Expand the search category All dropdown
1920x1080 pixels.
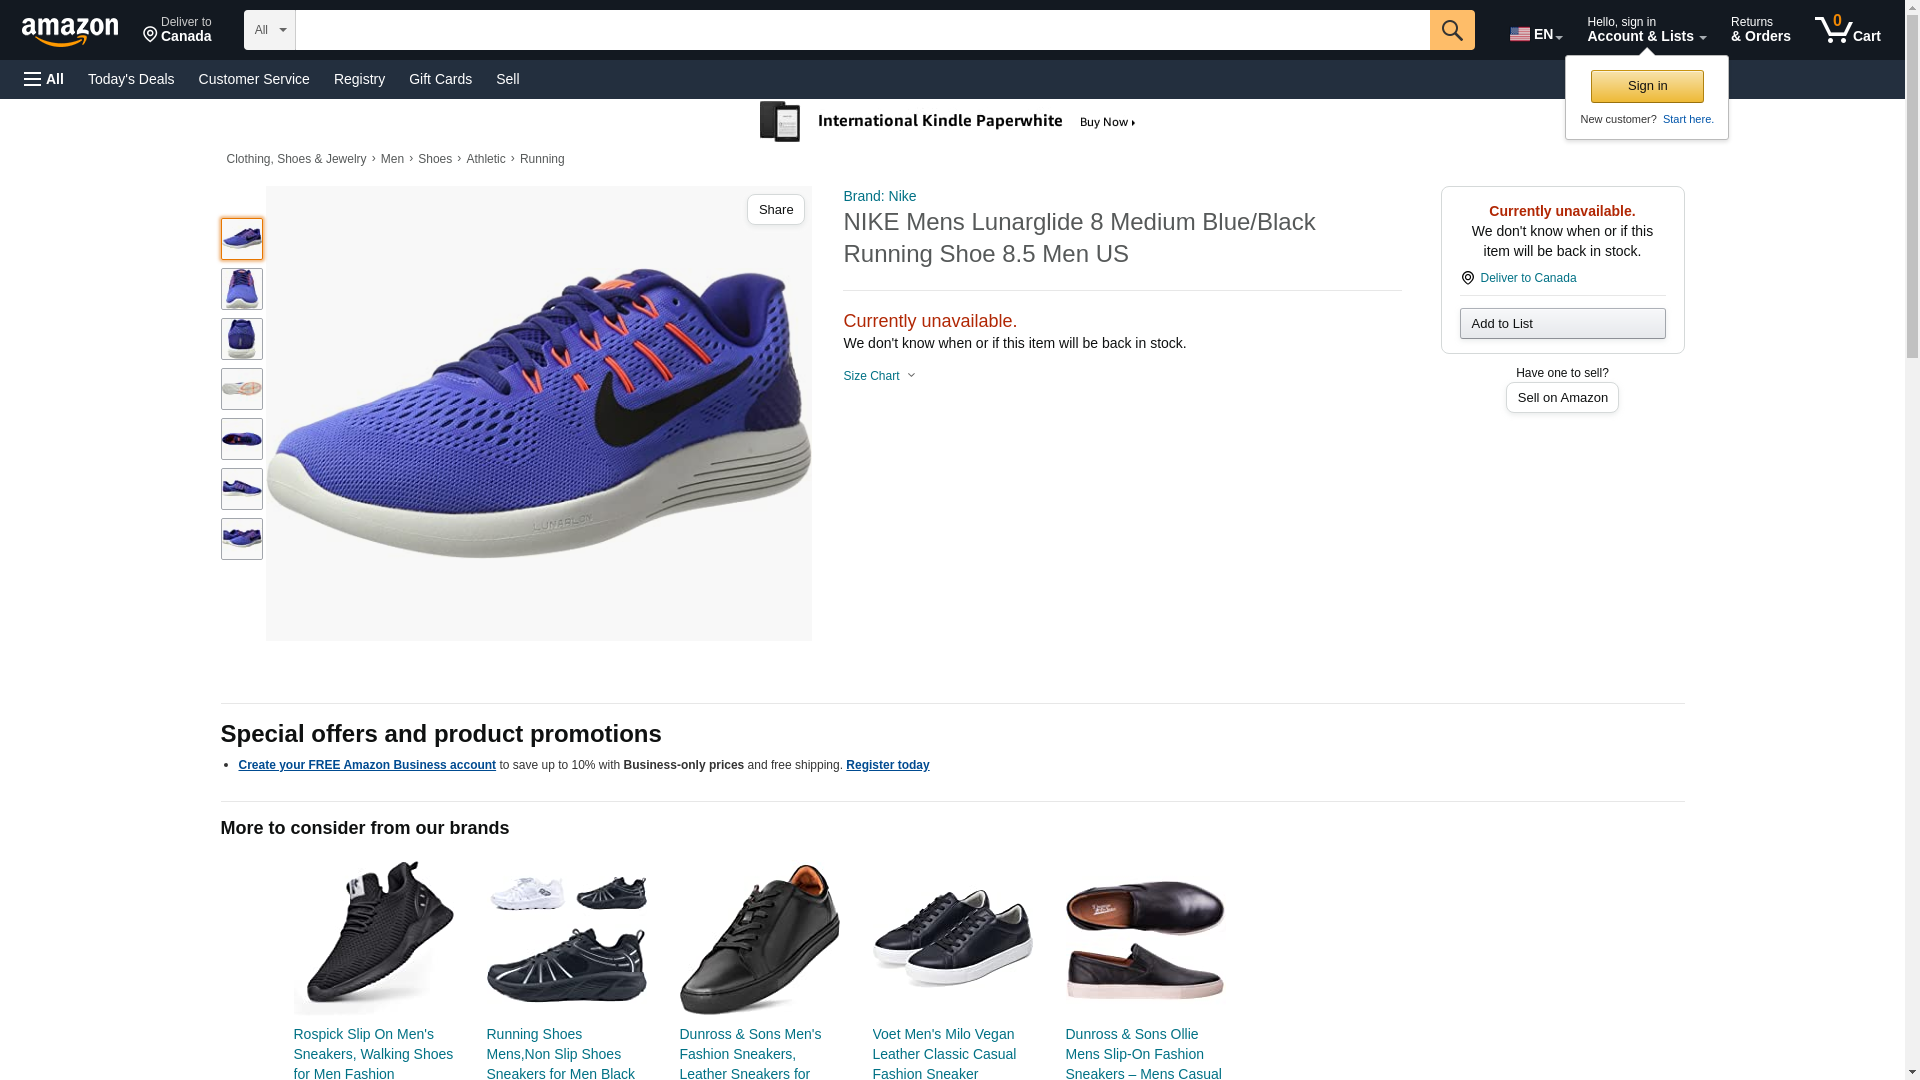(x=269, y=30)
